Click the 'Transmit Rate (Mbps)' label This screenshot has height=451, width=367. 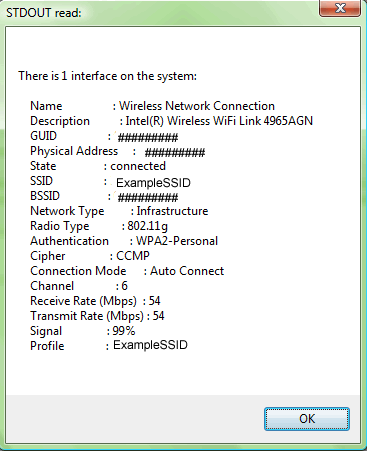pyautogui.click(x=87, y=316)
